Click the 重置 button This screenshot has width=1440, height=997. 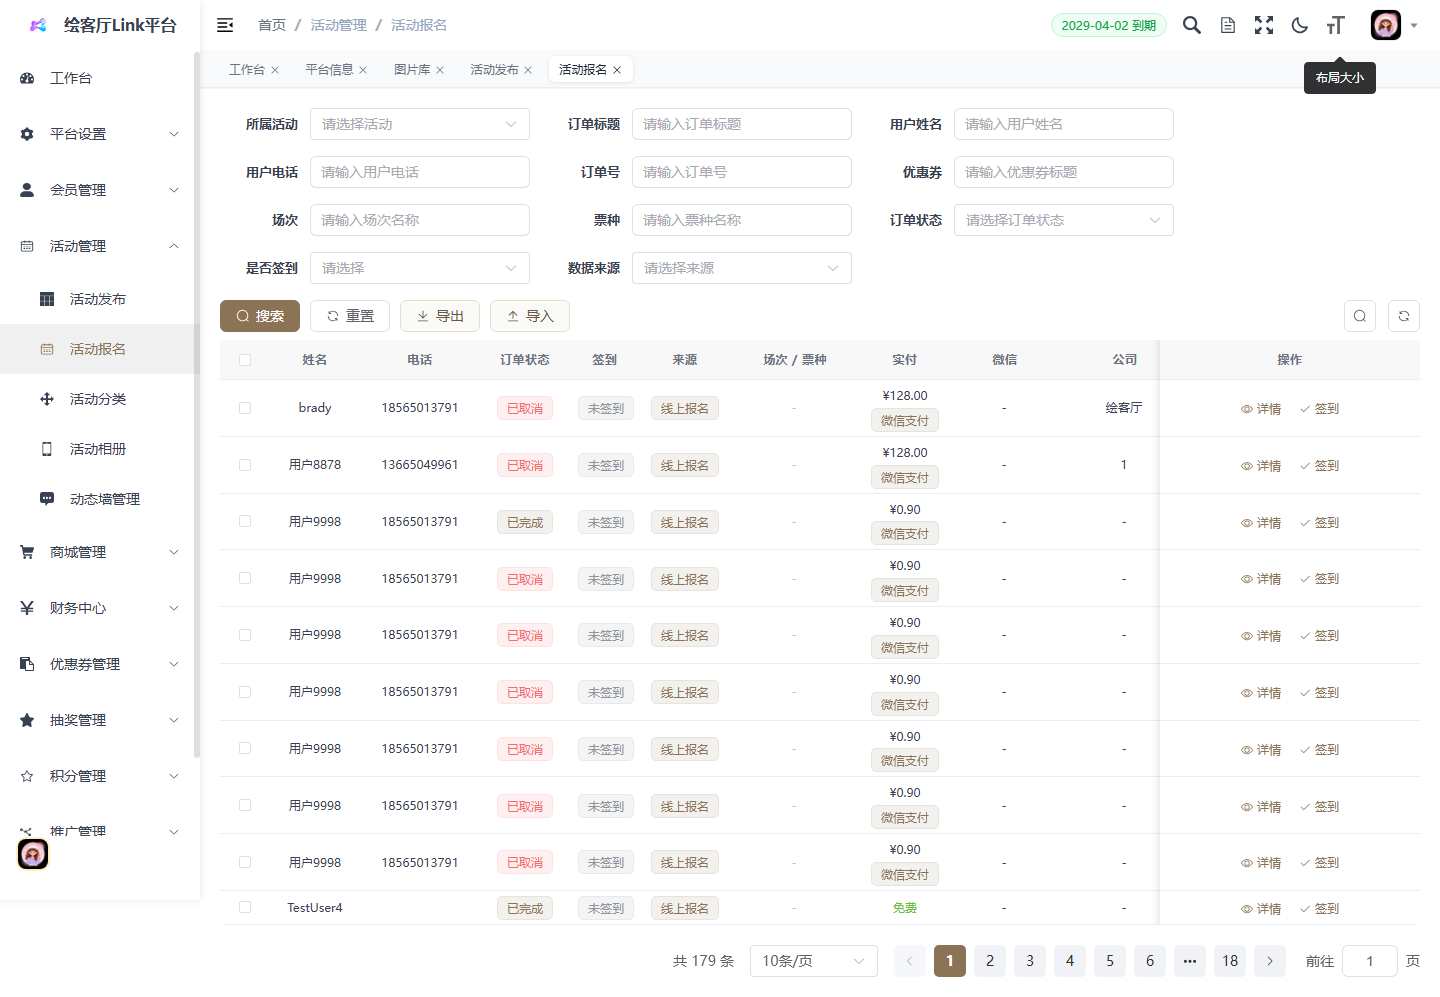[x=350, y=316]
